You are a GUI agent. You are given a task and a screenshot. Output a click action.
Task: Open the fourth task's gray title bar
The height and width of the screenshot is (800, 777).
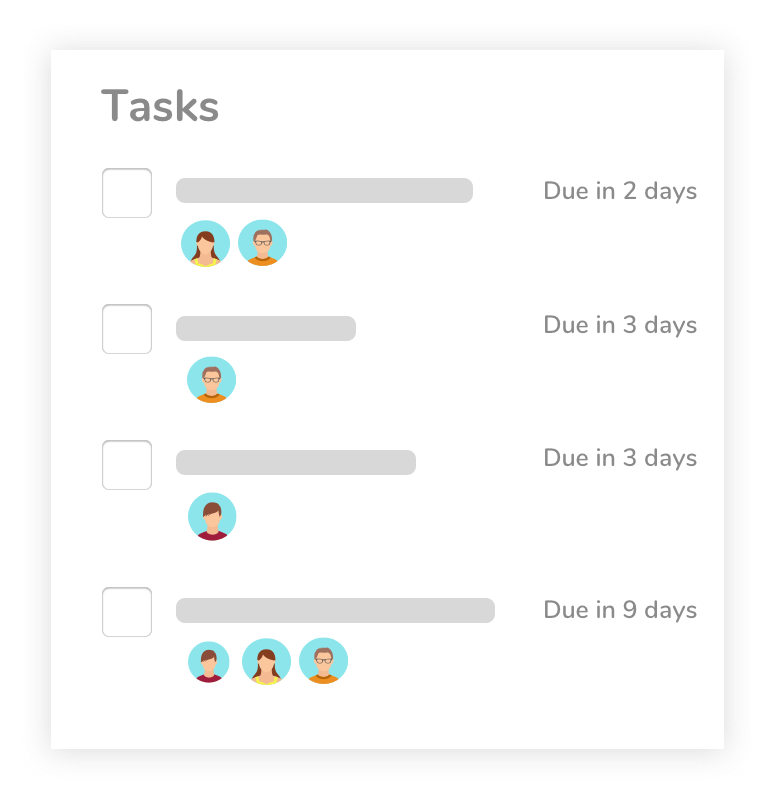click(335, 610)
